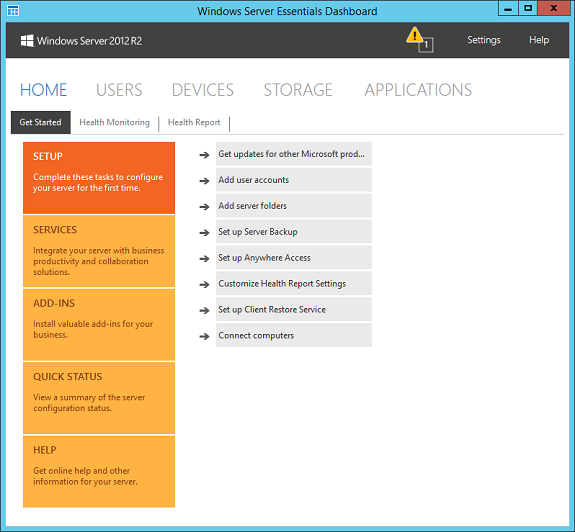Image resolution: width=575 pixels, height=532 pixels.
Task: Select the HELP category tile
Action: (x=99, y=472)
